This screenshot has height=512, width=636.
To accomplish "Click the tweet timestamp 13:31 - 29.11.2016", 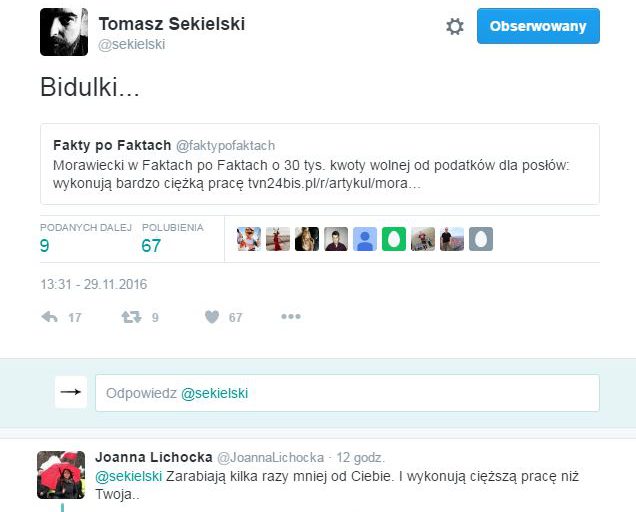I will click(94, 284).
